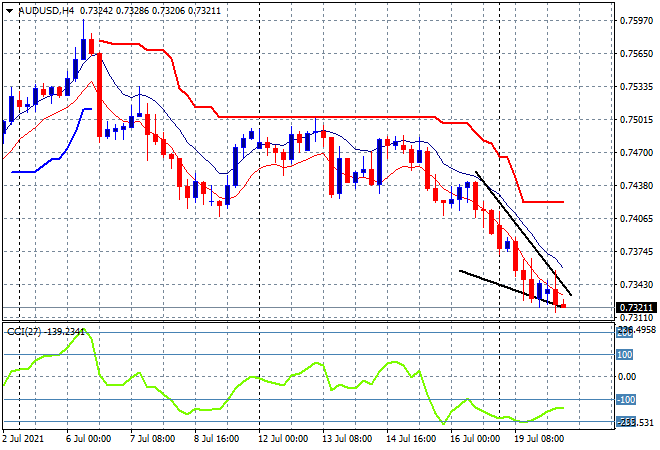
Task: Click the 0.75335 price axis label
Action: [637, 86]
